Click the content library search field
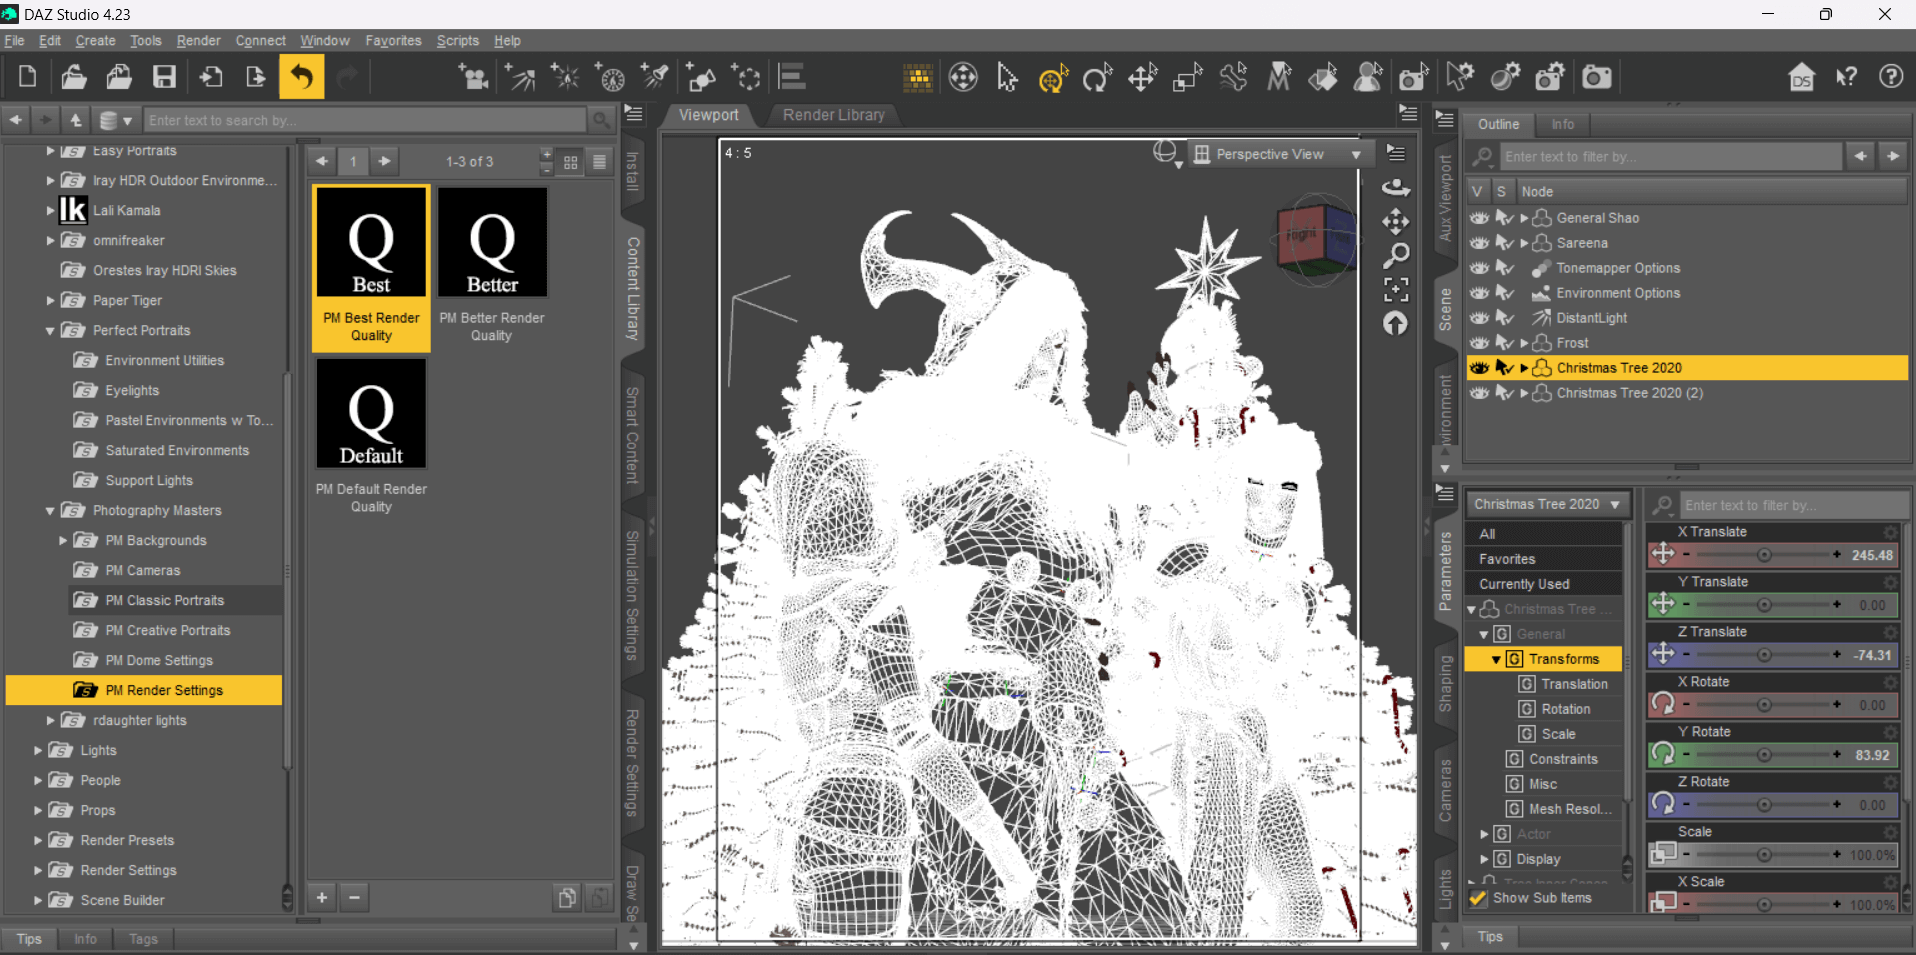The height and width of the screenshot is (955, 1916). coord(366,120)
